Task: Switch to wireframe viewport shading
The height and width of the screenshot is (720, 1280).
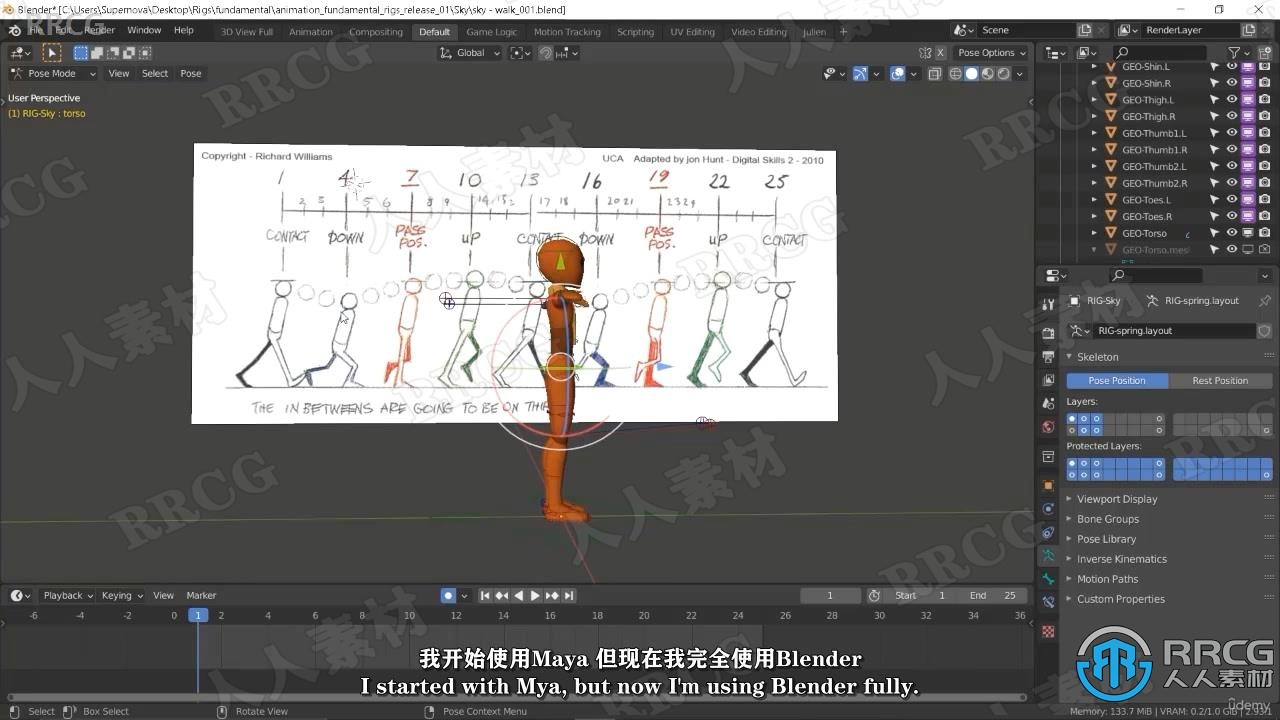Action: [x=956, y=74]
